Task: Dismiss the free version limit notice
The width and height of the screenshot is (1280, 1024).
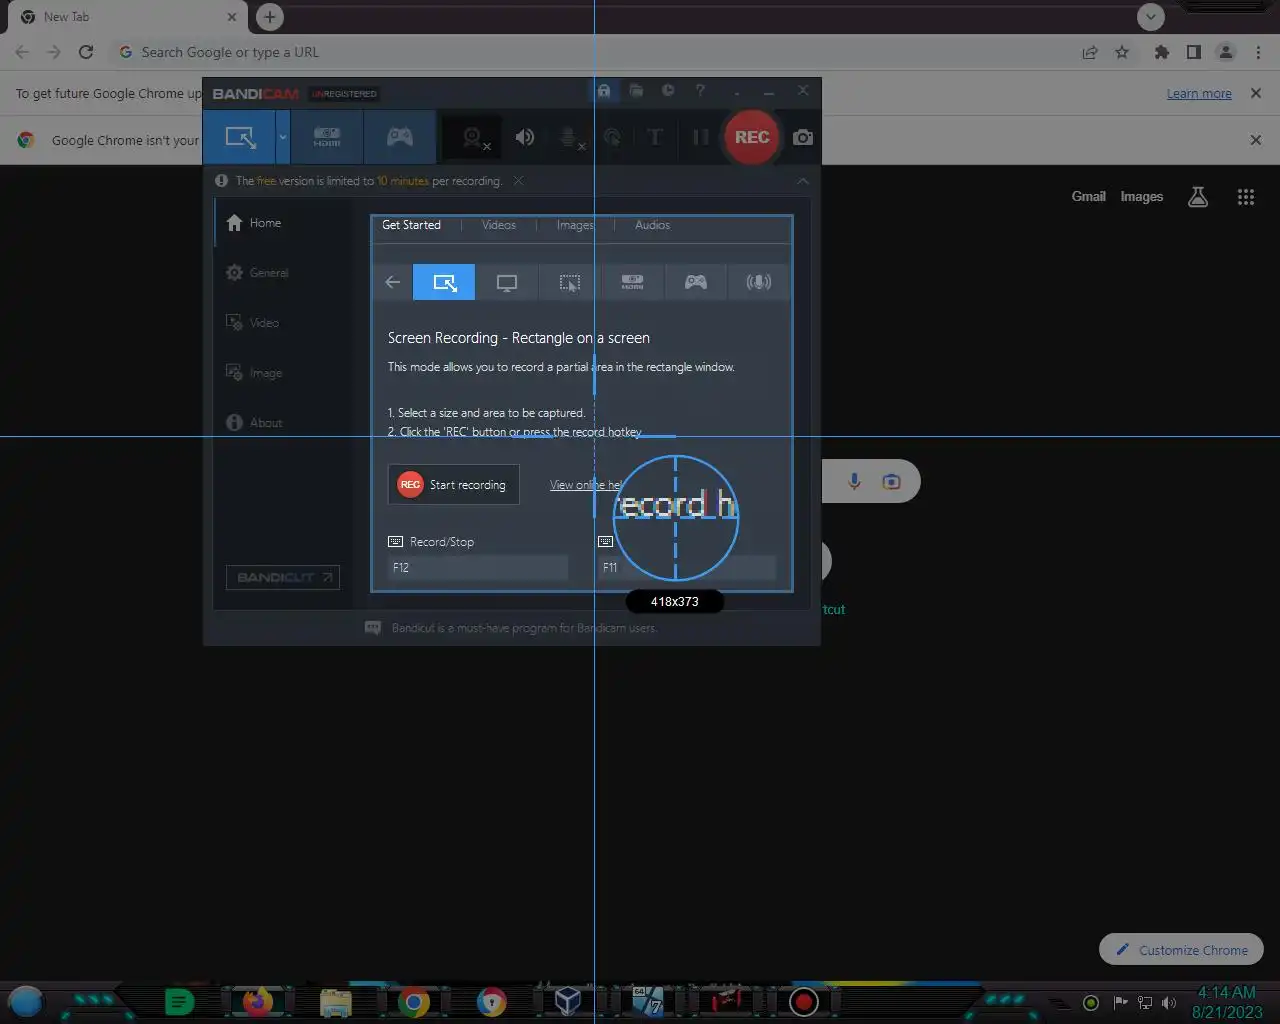Action: click(518, 181)
